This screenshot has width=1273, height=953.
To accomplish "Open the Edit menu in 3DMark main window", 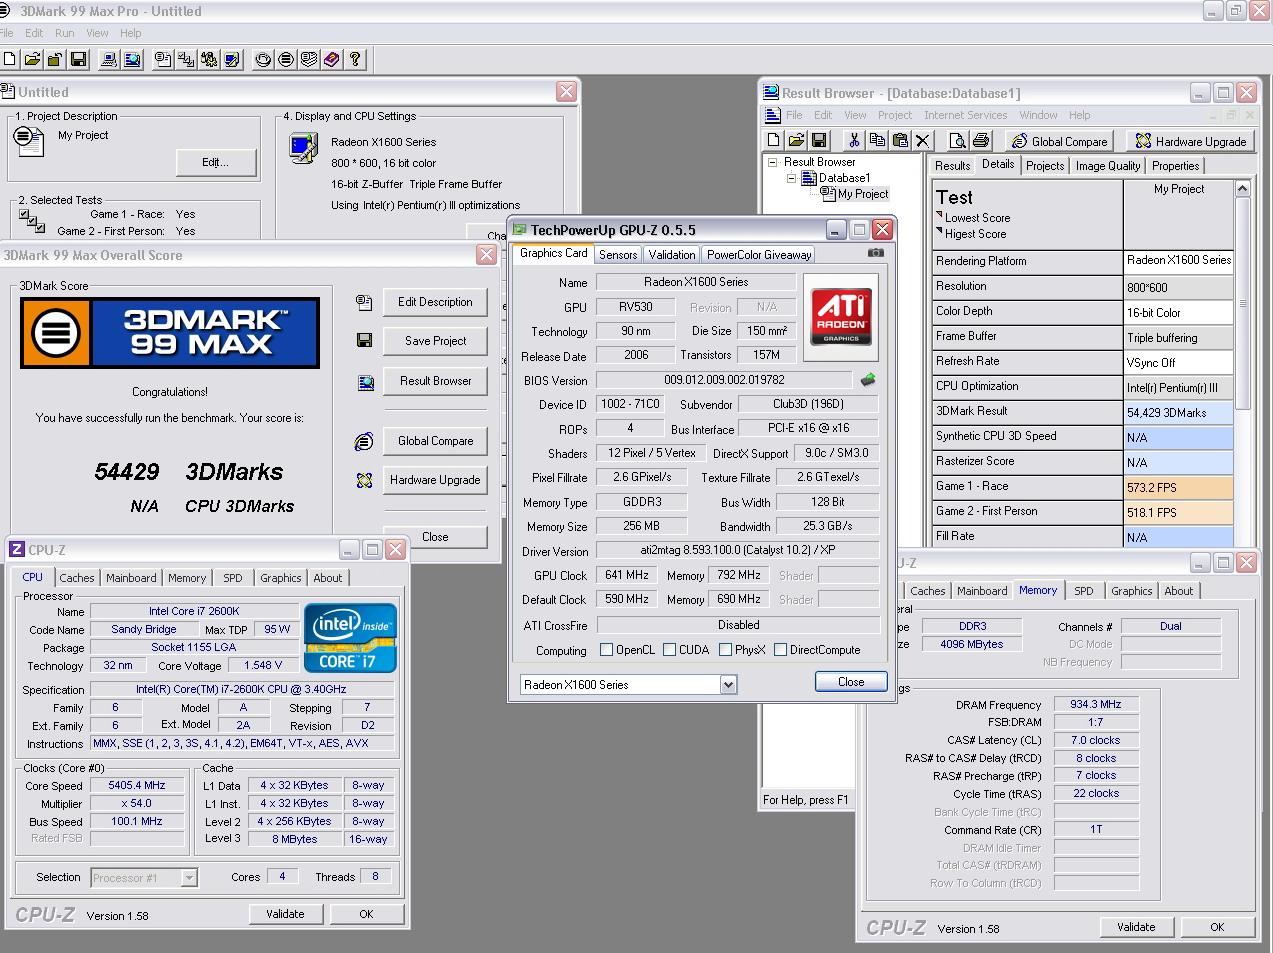I will tap(33, 33).
